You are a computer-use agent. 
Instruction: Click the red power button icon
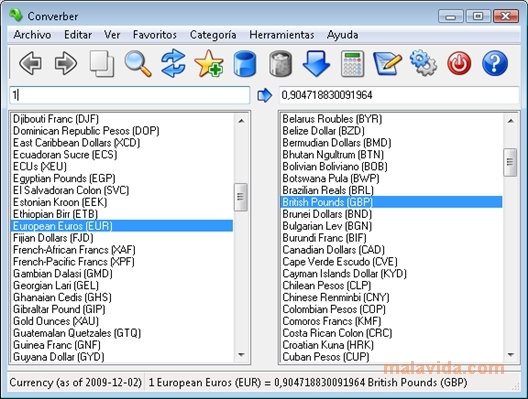pyautogui.click(x=459, y=63)
